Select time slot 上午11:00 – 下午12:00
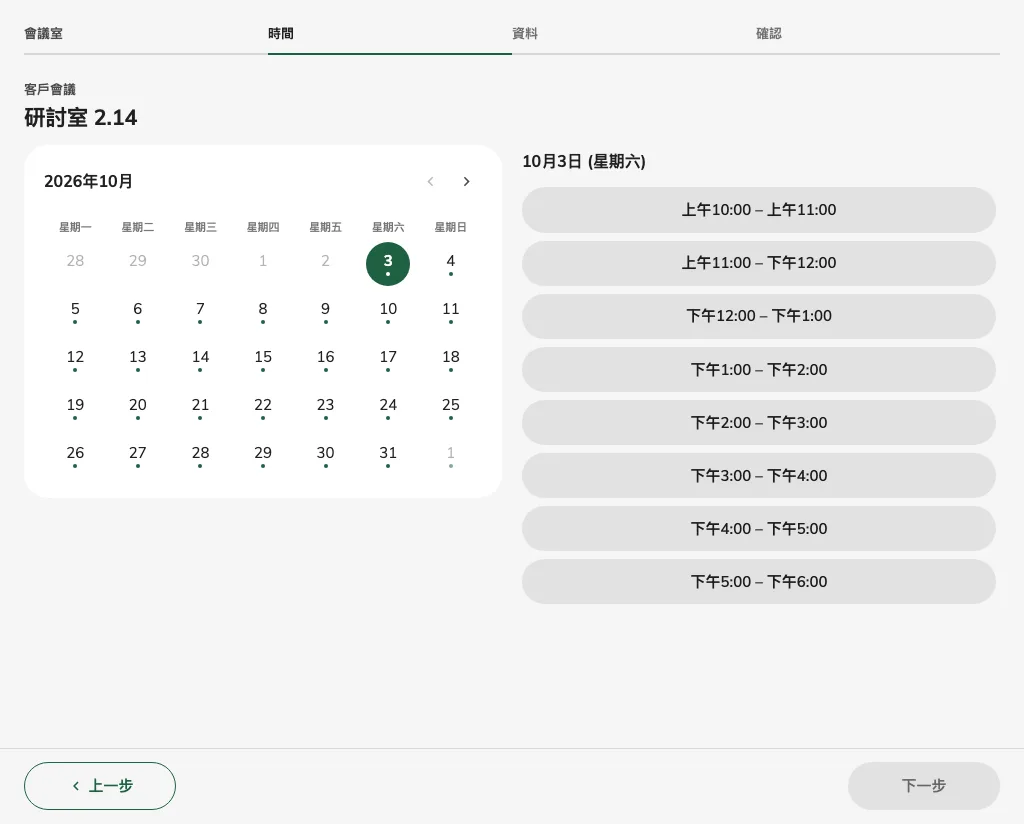The height and width of the screenshot is (824, 1024). pos(759,263)
